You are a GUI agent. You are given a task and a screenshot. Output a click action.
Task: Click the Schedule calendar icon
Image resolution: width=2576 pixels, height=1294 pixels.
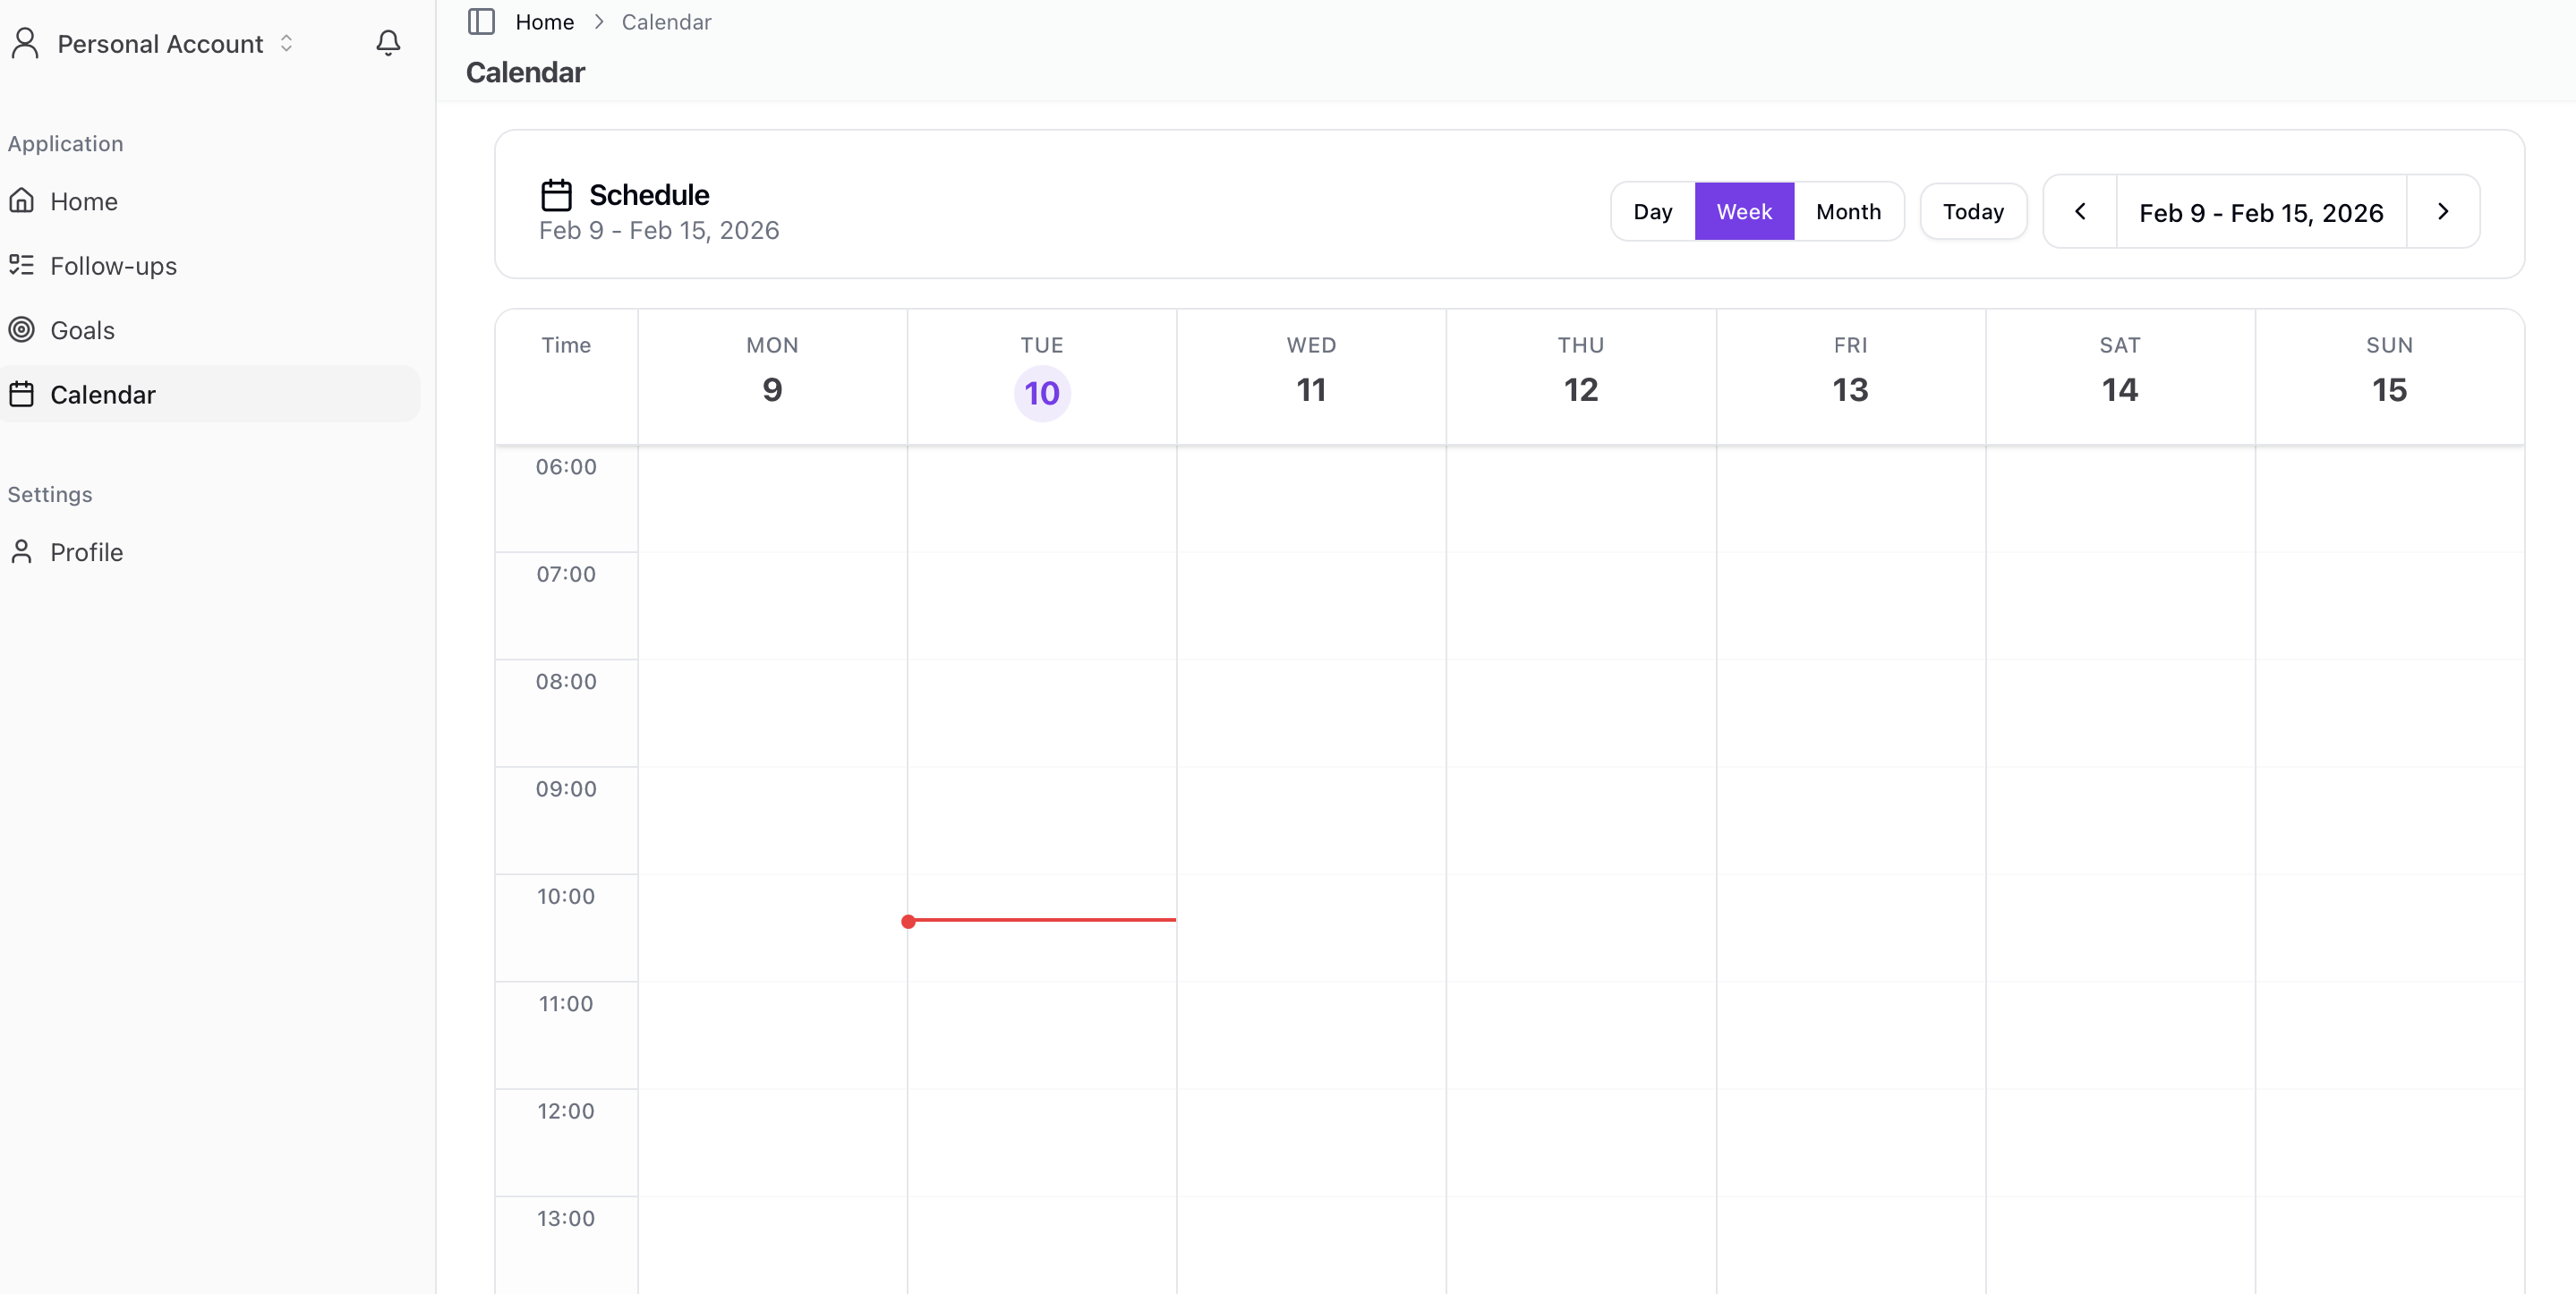(556, 195)
